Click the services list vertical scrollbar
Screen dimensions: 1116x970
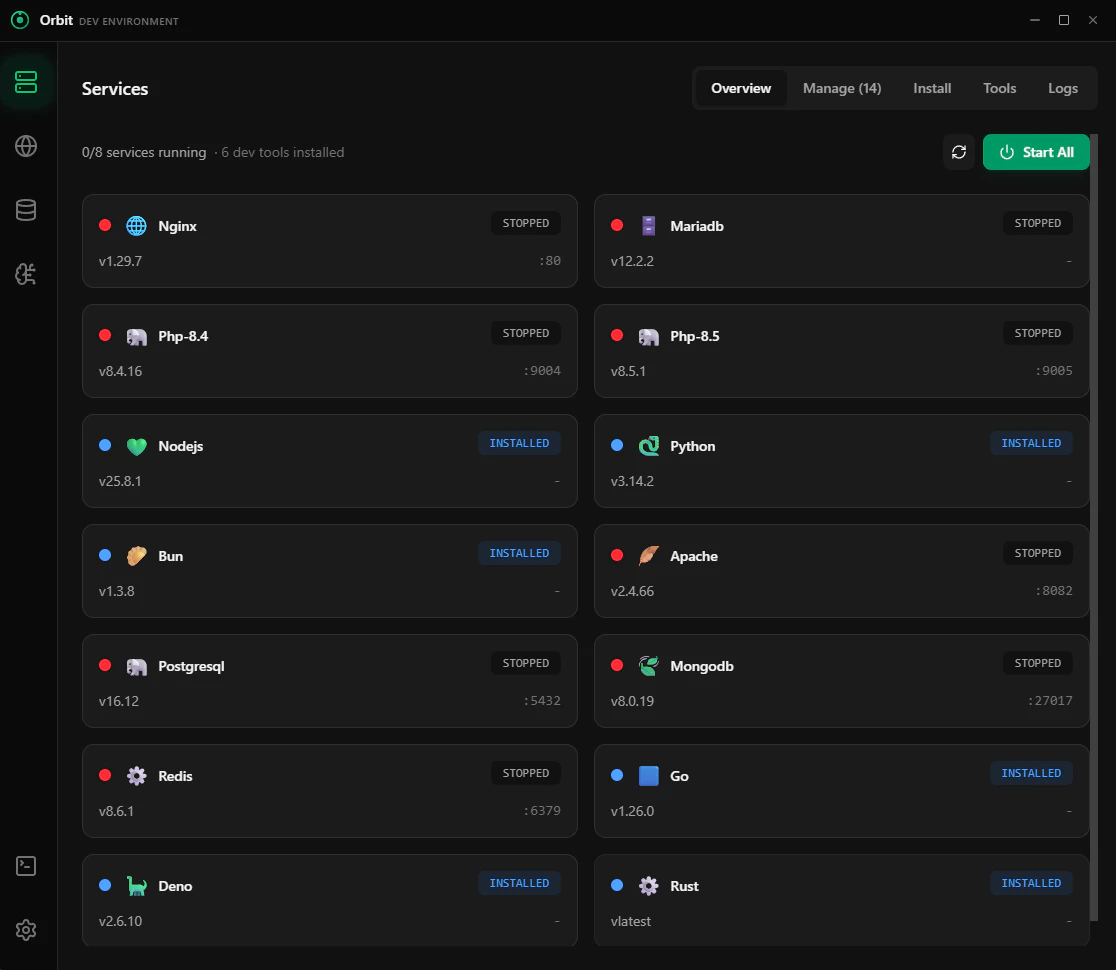(x=1094, y=527)
